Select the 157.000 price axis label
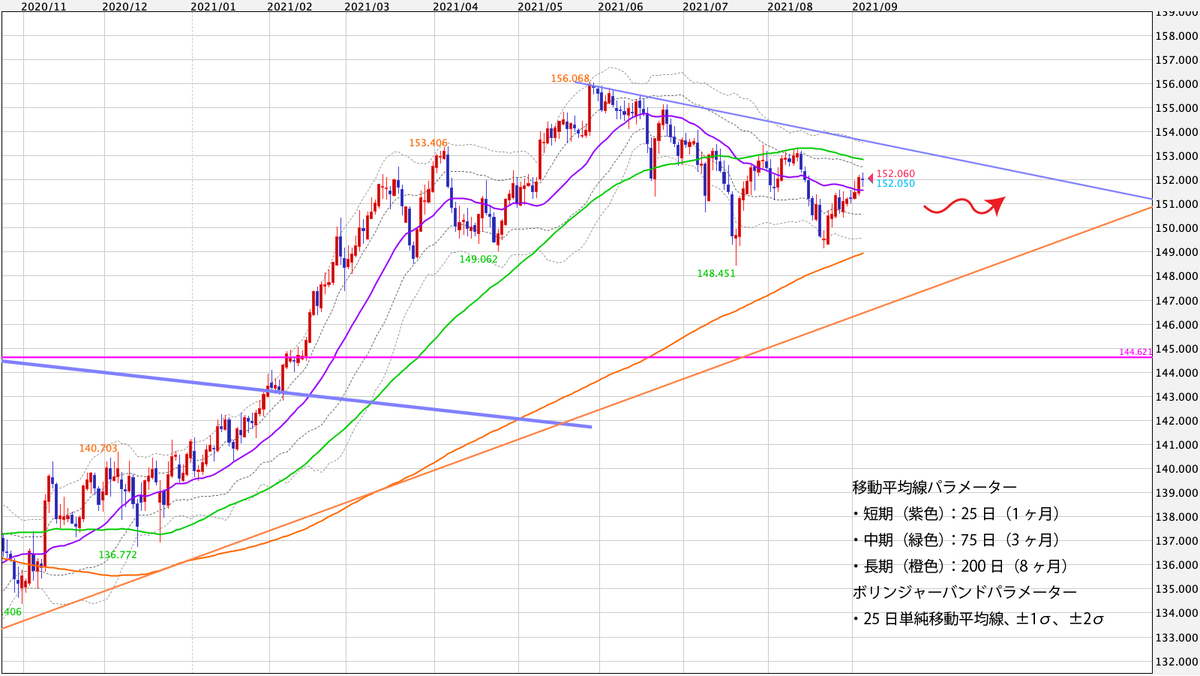 point(1176,60)
